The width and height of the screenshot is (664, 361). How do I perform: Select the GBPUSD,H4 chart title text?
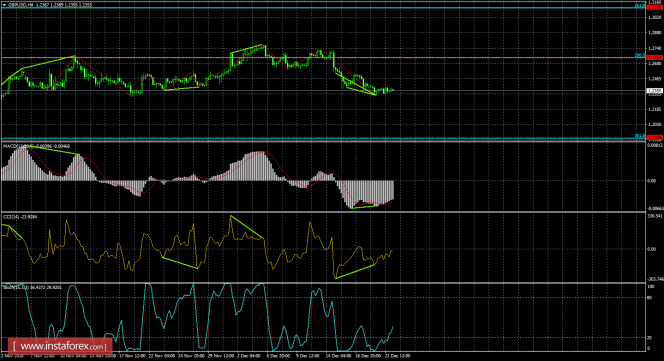16,5
